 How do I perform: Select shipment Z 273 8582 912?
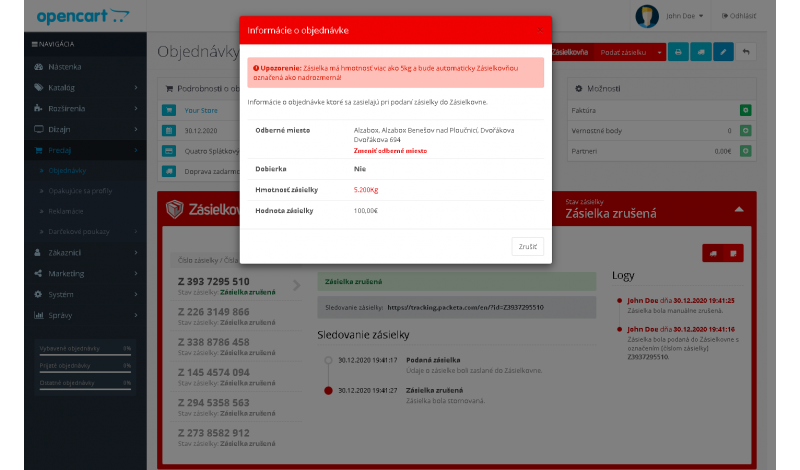(236, 437)
